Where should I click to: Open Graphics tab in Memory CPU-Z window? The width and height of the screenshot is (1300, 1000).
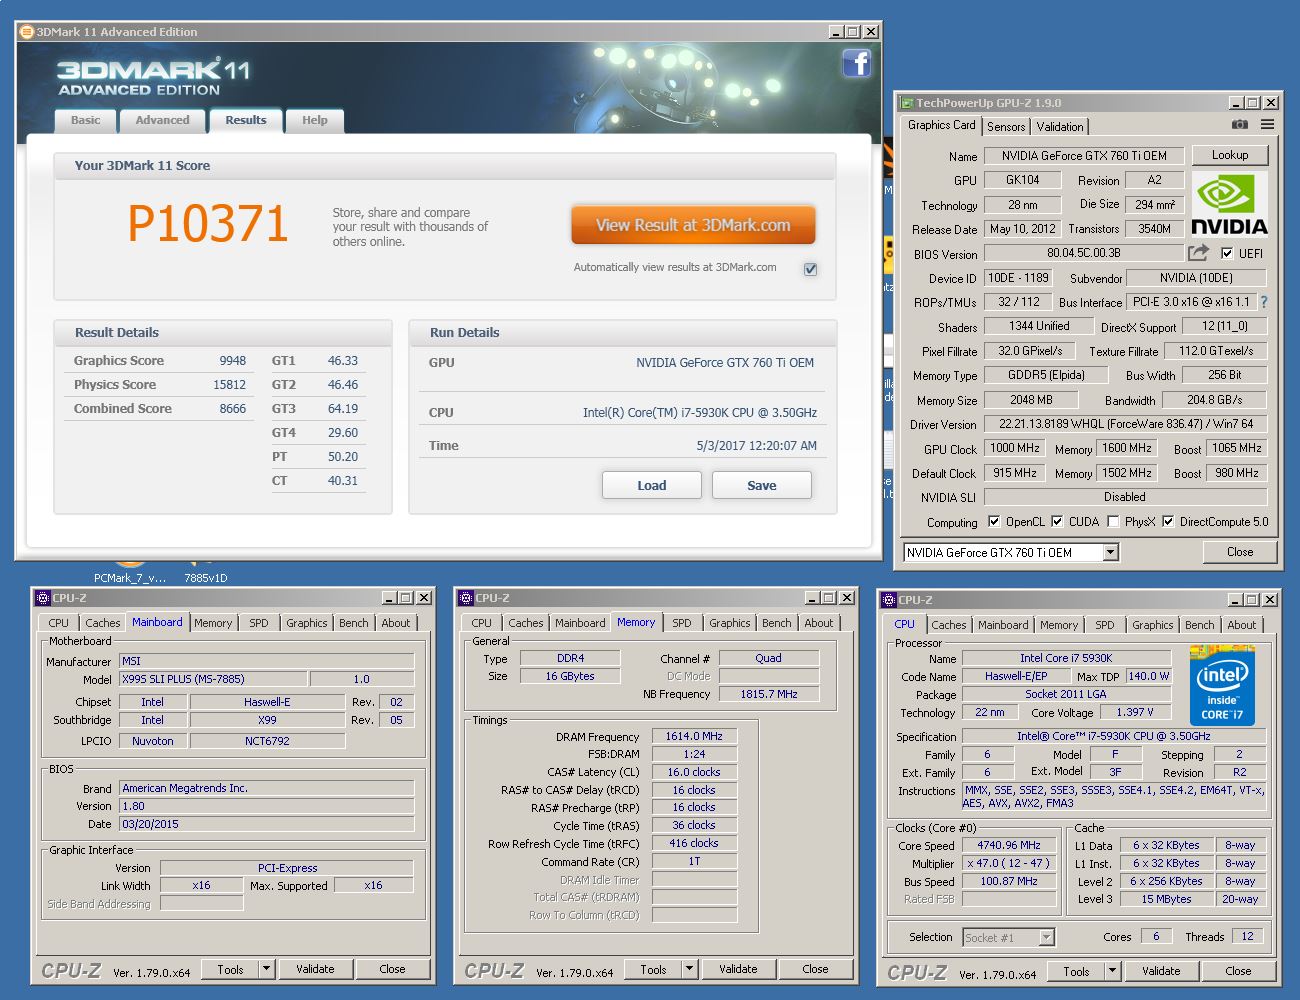(730, 623)
